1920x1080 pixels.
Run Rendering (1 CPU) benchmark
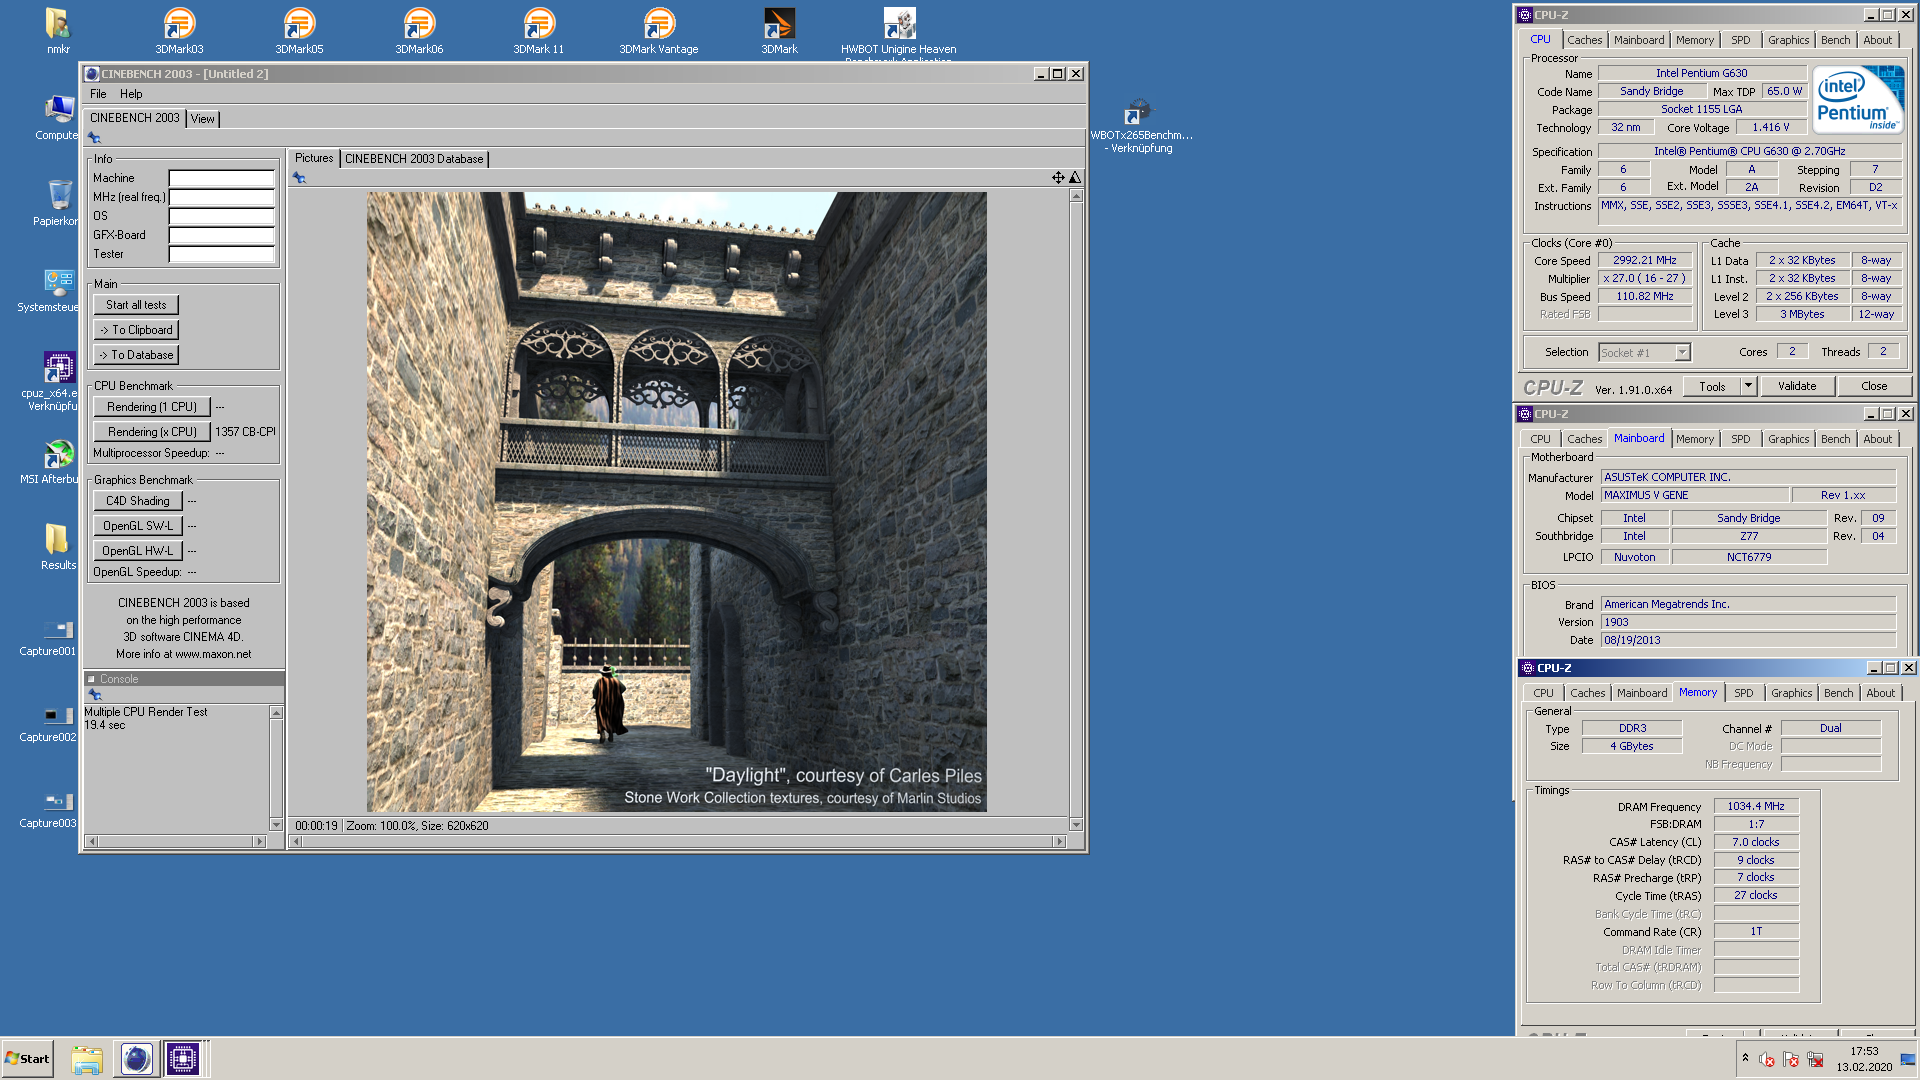pos(152,407)
